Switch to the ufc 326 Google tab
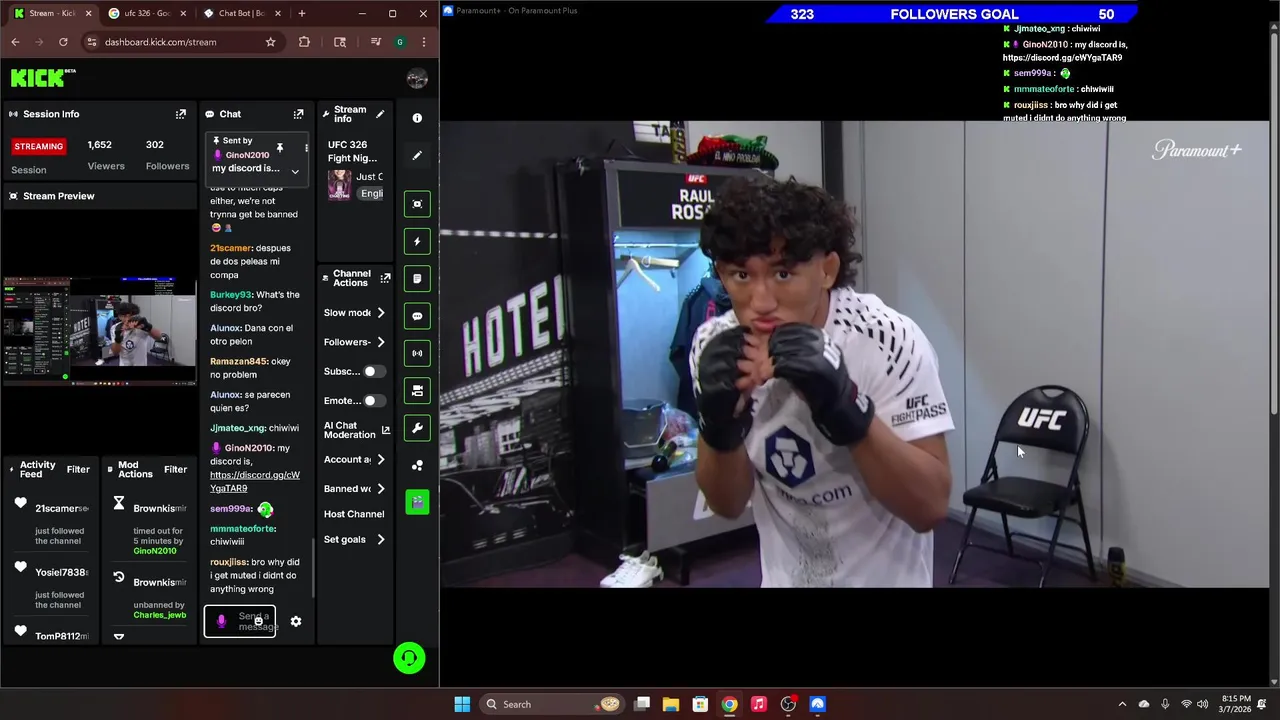Image resolution: width=1280 pixels, height=720 pixels. pyautogui.click(x=147, y=13)
